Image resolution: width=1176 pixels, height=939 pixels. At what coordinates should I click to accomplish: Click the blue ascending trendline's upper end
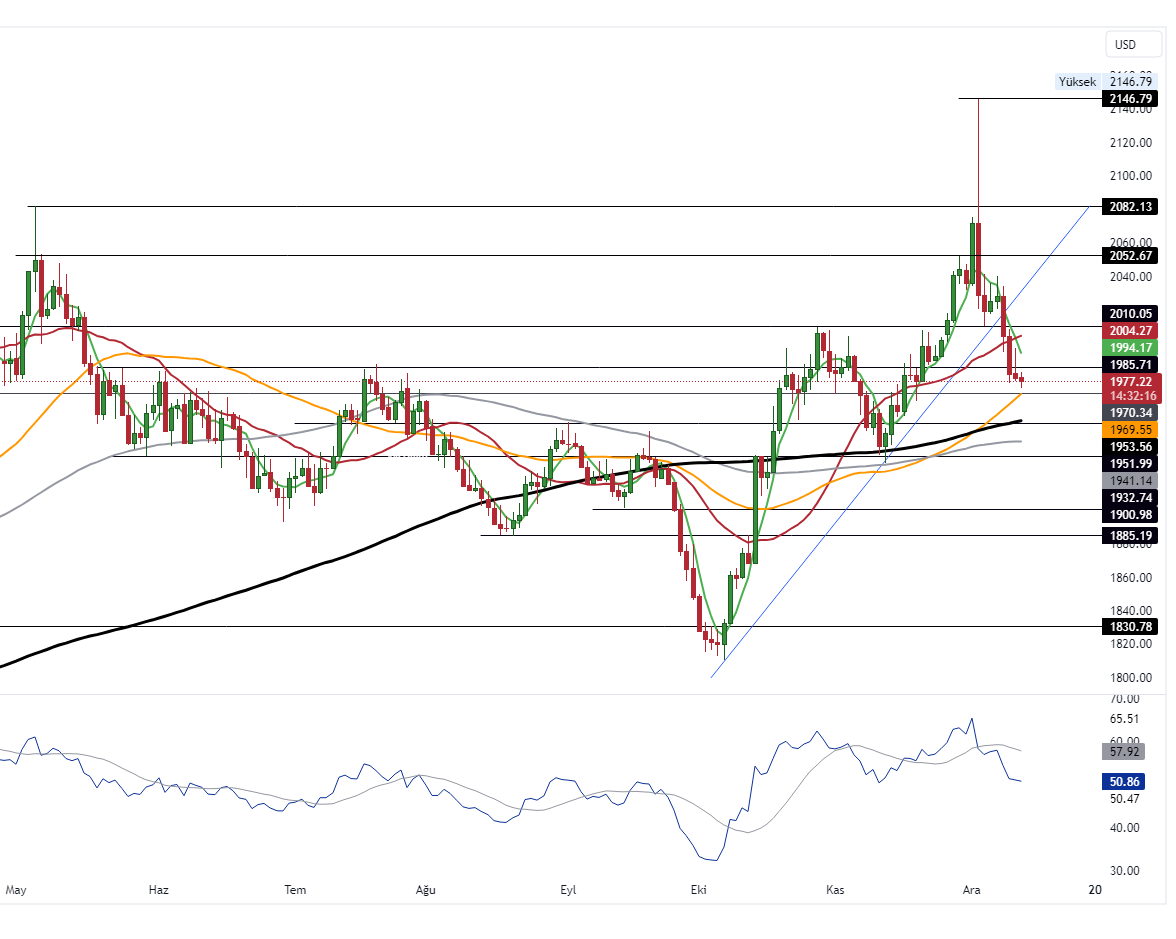click(1086, 208)
